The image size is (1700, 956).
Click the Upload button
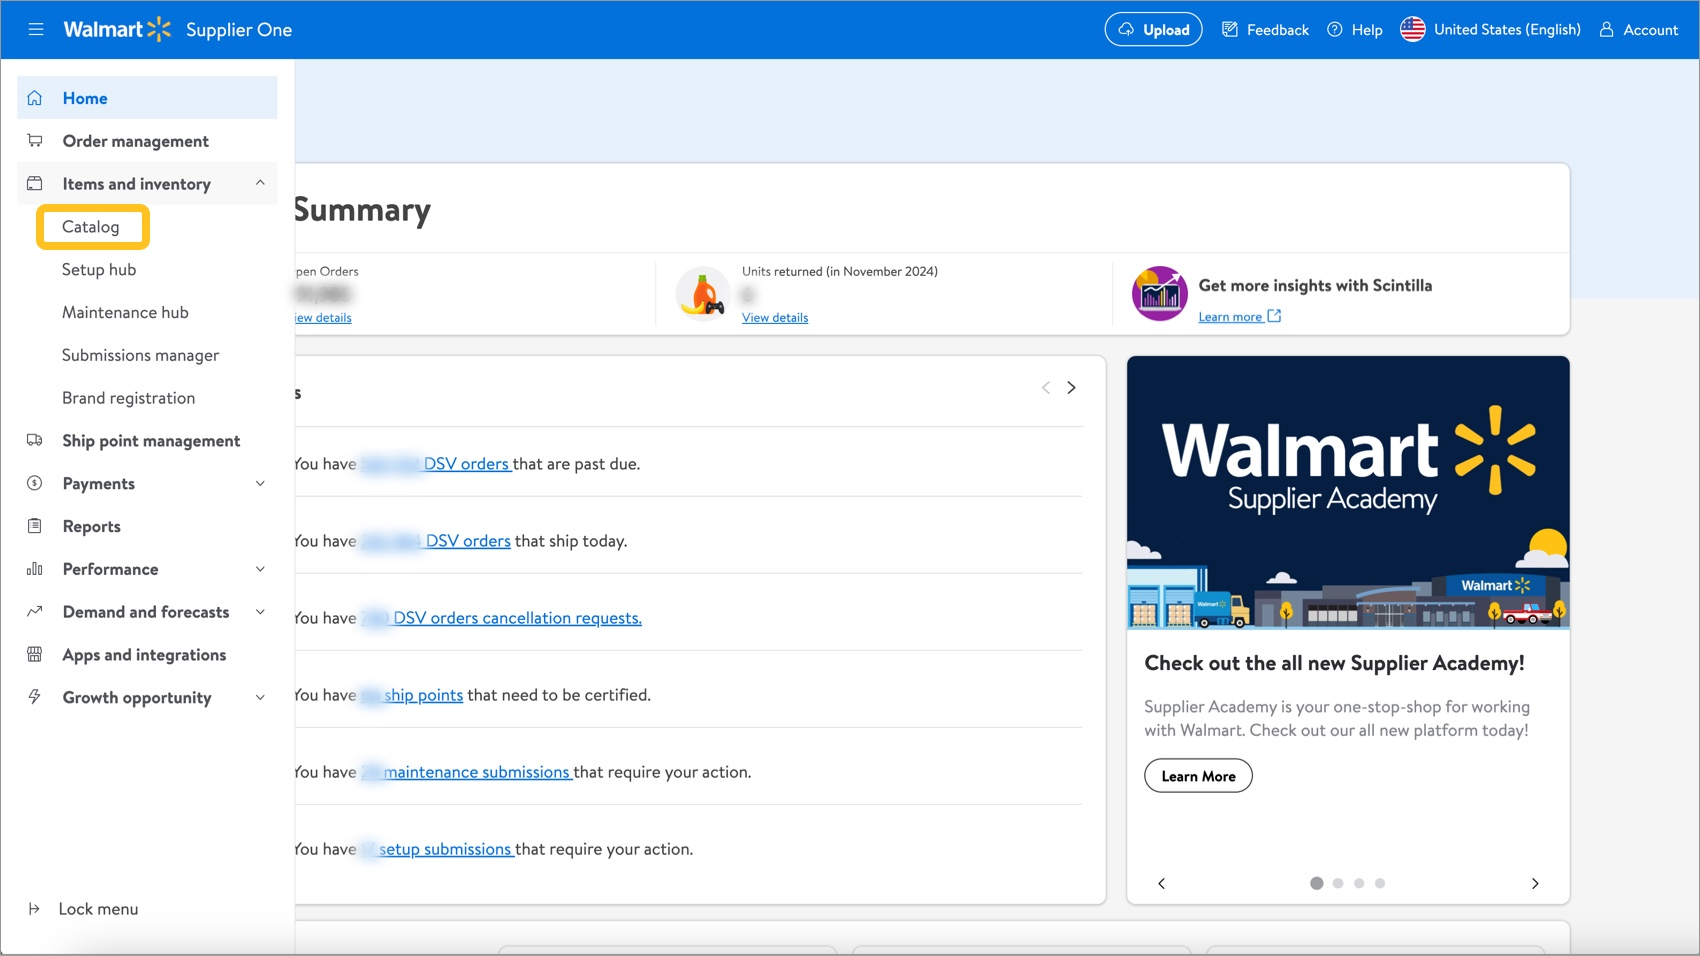tap(1153, 29)
